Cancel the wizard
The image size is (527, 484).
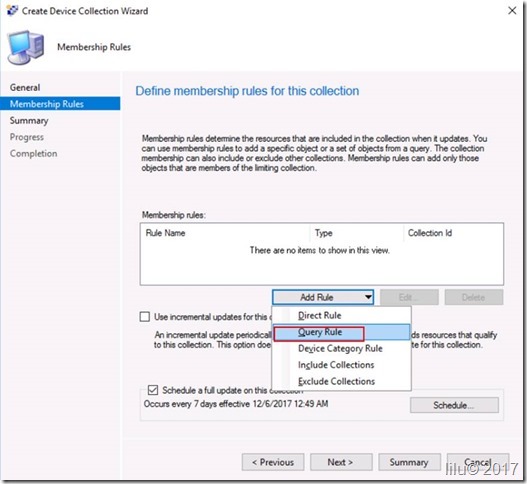(478, 462)
